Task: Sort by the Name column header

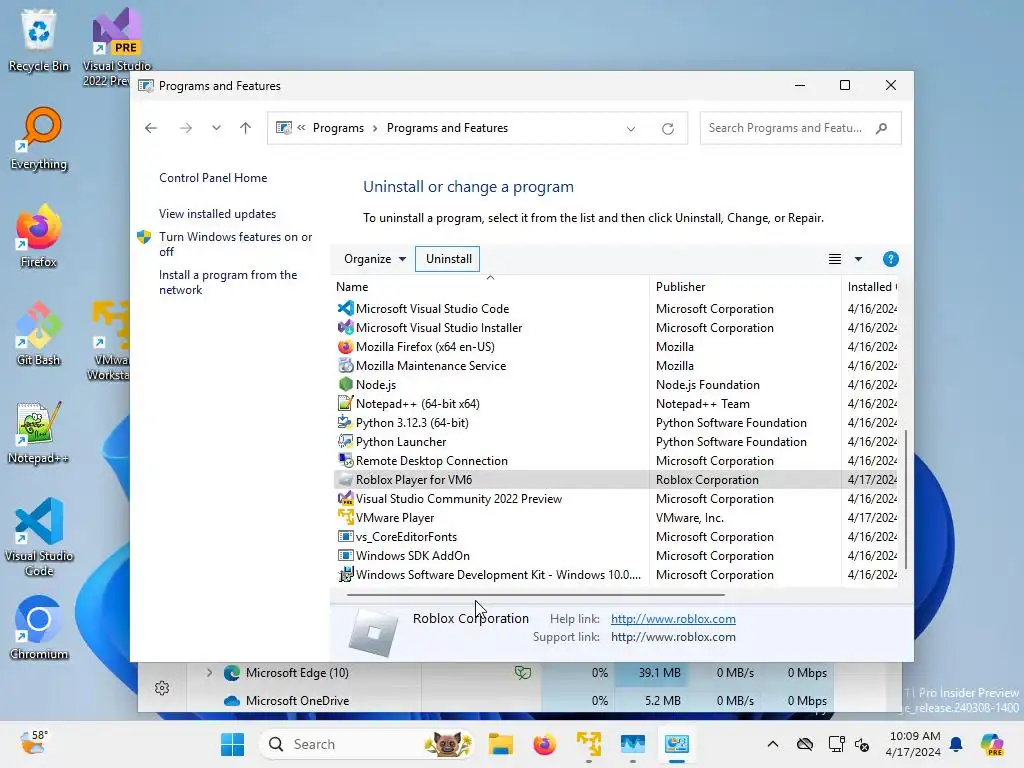Action: pyautogui.click(x=492, y=287)
